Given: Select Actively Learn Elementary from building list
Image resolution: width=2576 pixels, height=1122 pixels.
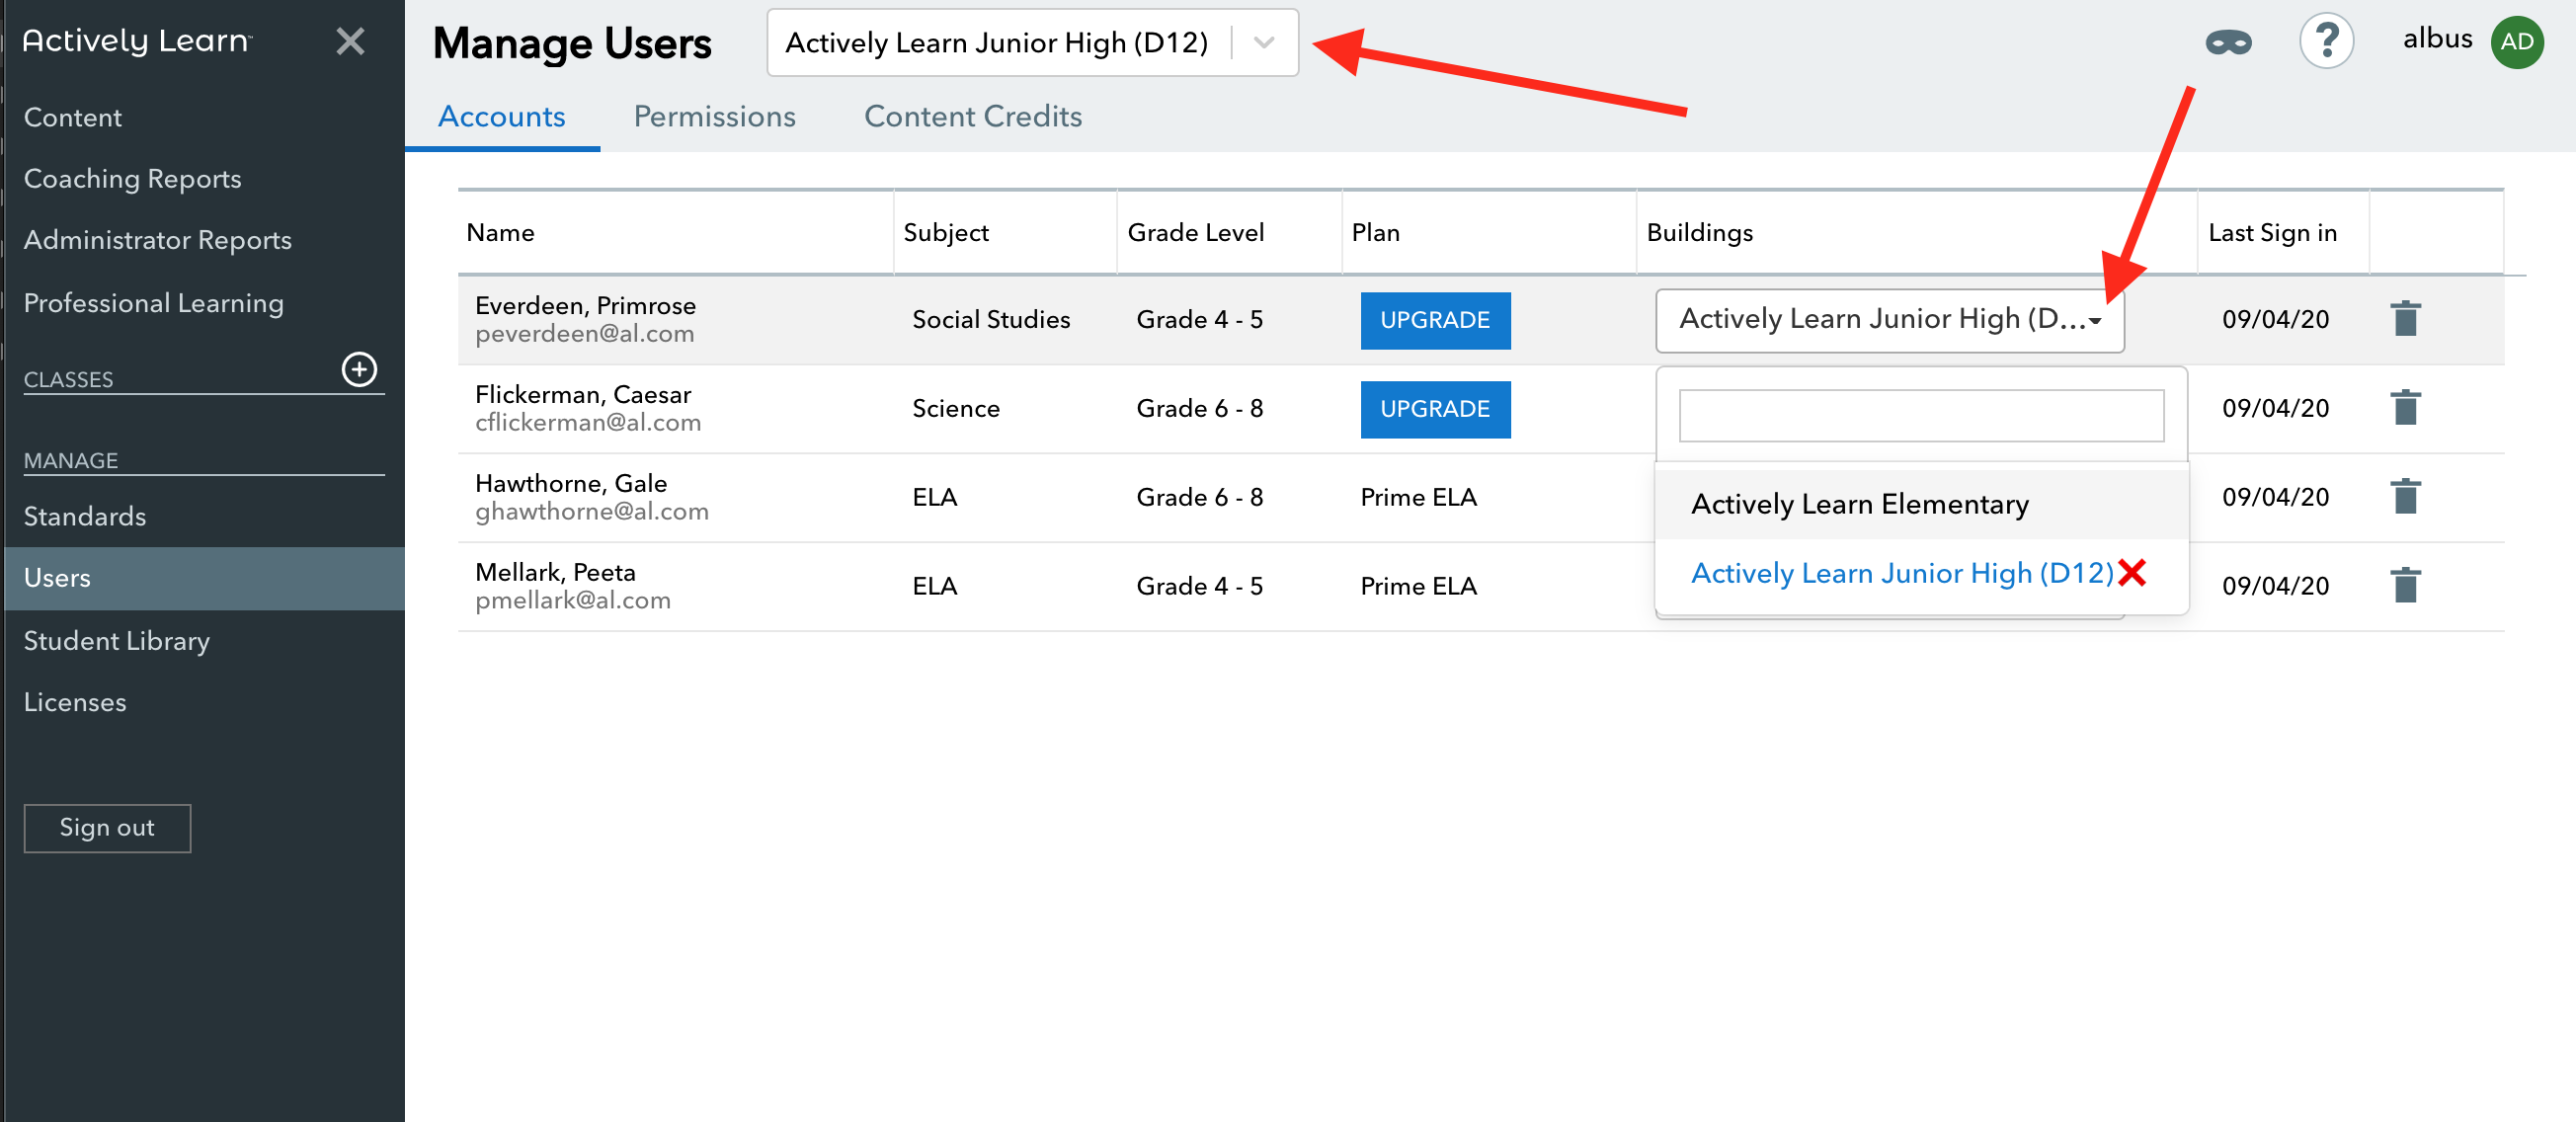Looking at the screenshot, I should (1859, 504).
